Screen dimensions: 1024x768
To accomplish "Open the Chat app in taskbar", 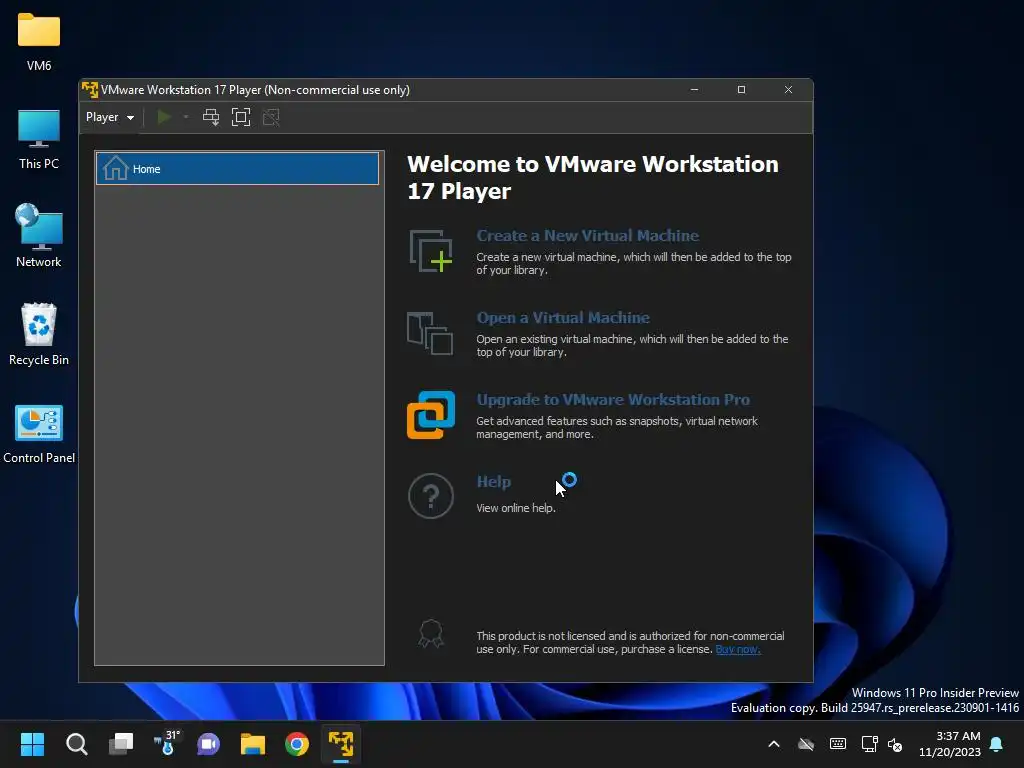I will (x=209, y=744).
